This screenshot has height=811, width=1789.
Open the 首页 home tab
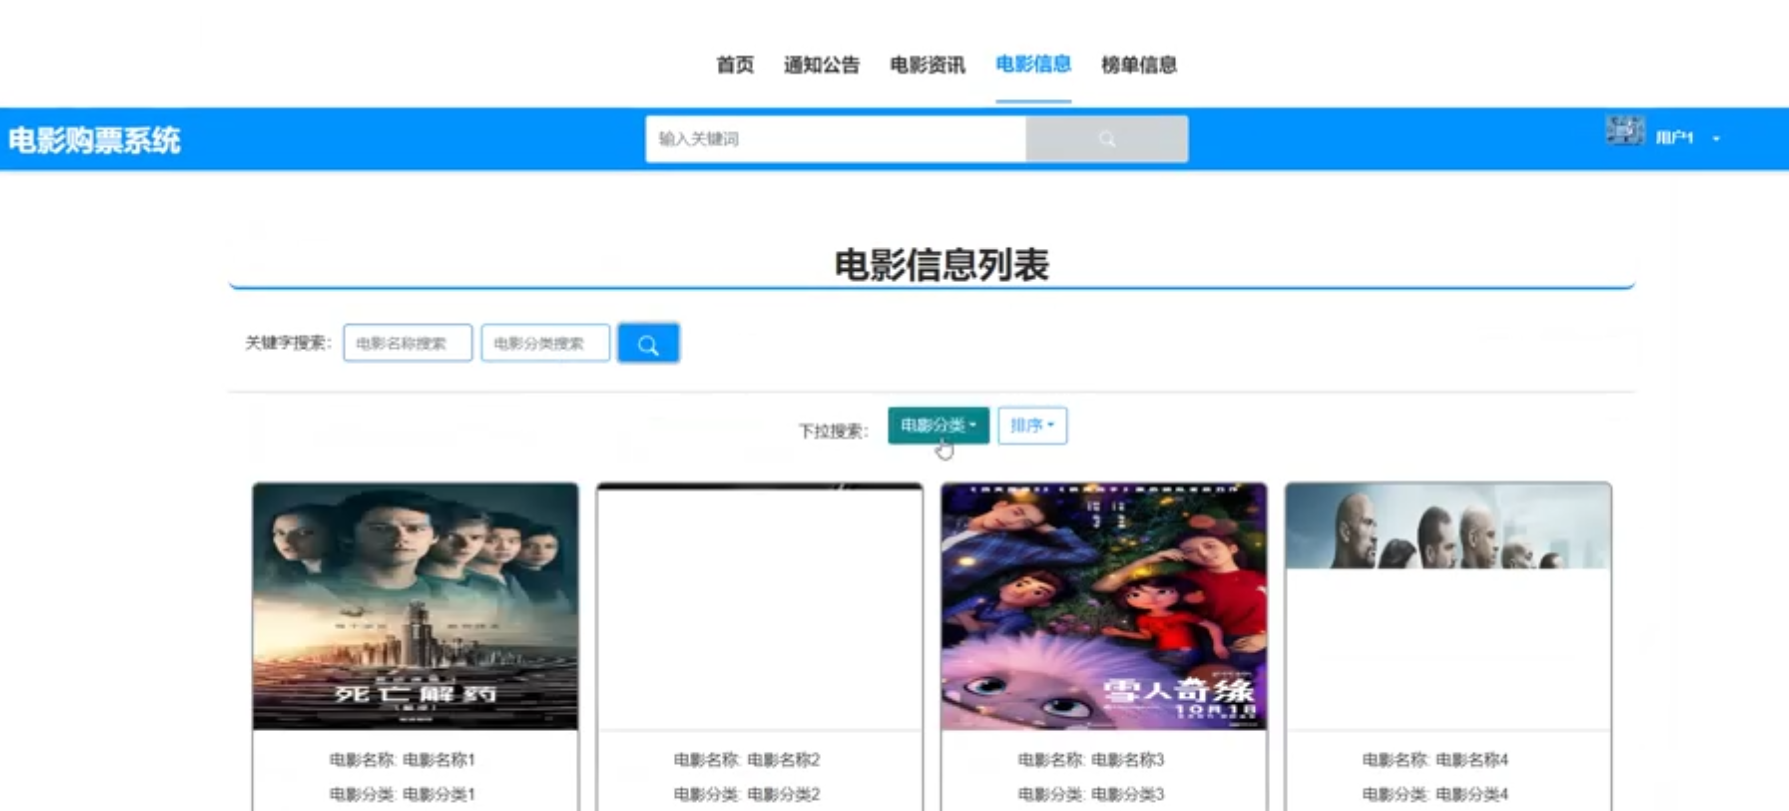(x=735, y=65)
